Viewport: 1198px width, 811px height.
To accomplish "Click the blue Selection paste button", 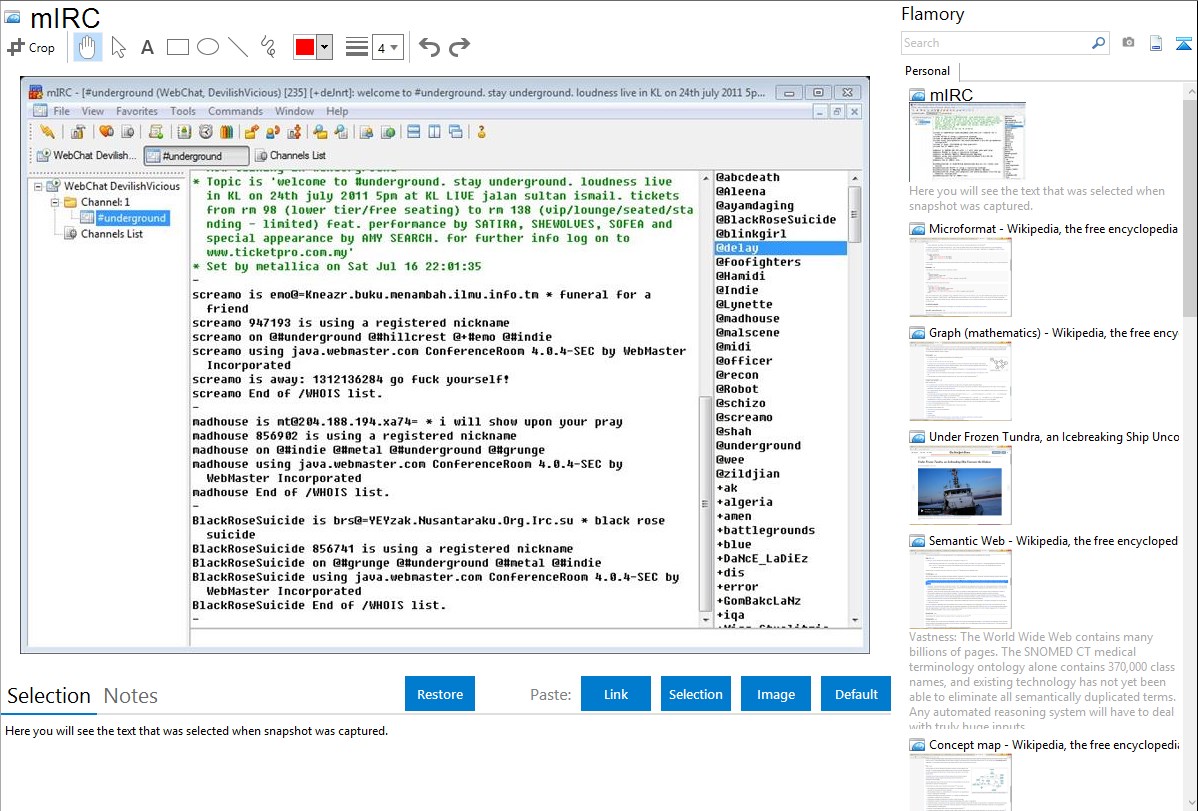I will [696, 694].
